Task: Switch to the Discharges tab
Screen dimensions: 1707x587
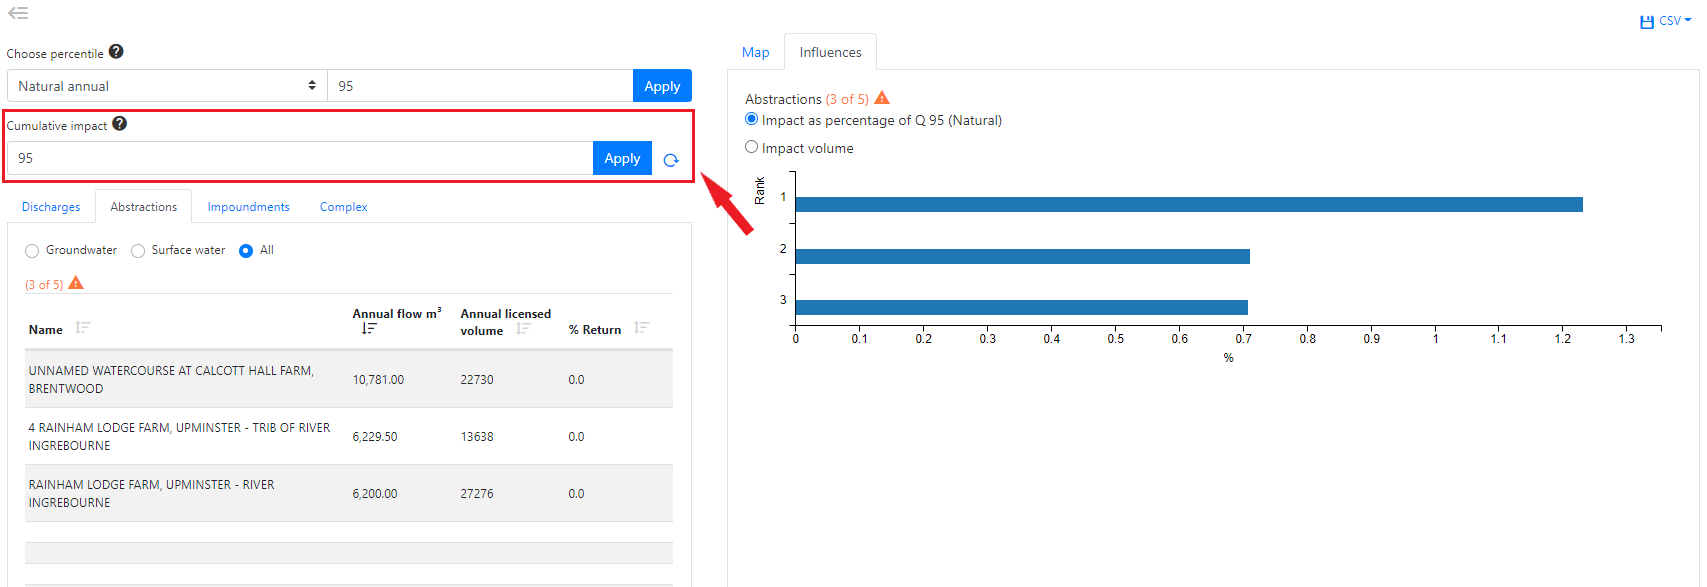Action: click(51, 207)
